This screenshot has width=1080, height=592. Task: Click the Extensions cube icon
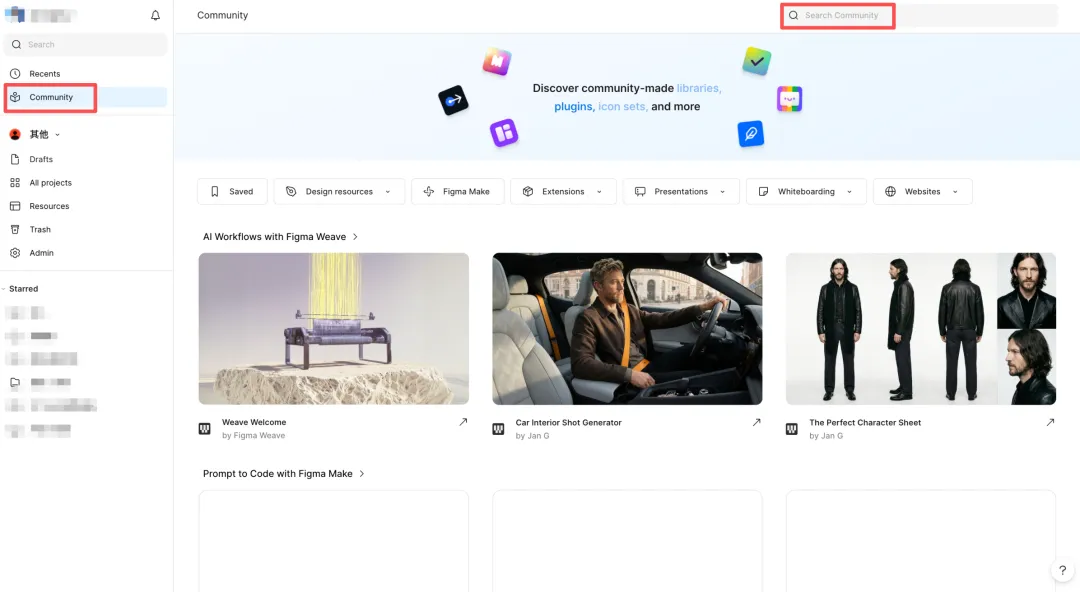point(528,192)
